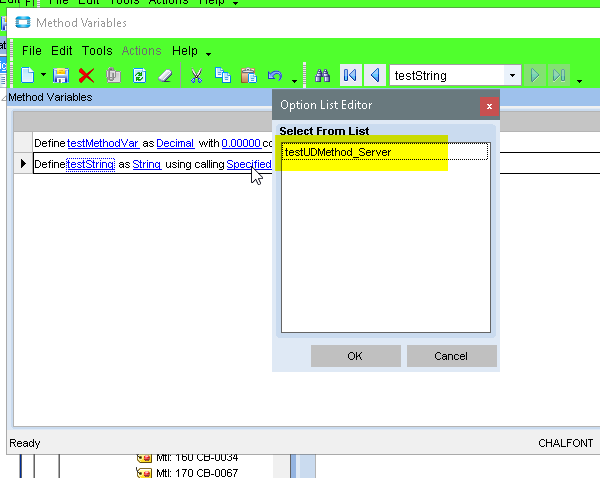
Task: Go to previous record arrow
Action: [375, 75]
